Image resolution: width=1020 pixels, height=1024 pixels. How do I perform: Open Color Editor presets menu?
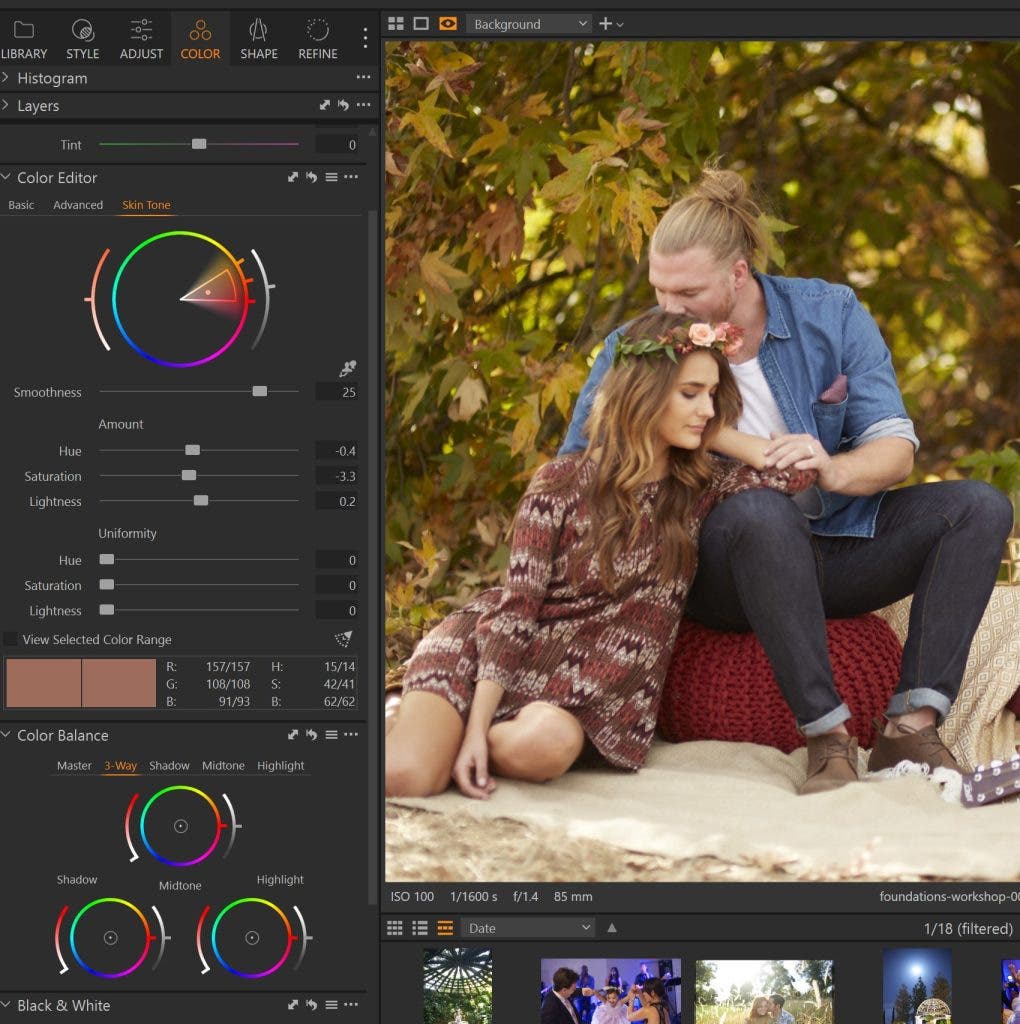(x=332, y=177)
